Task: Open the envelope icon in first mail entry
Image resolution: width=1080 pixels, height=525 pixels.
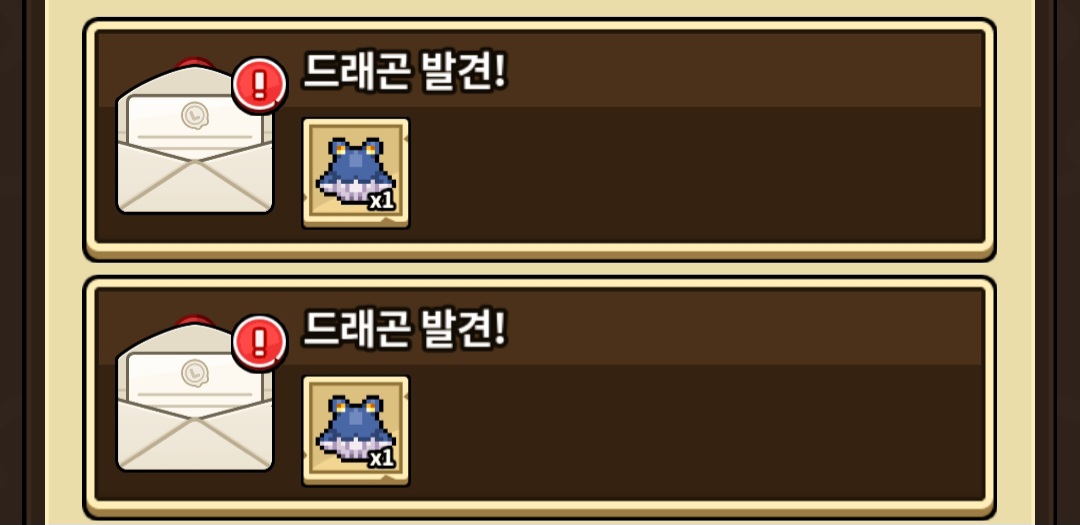Action: pos(195,139)
